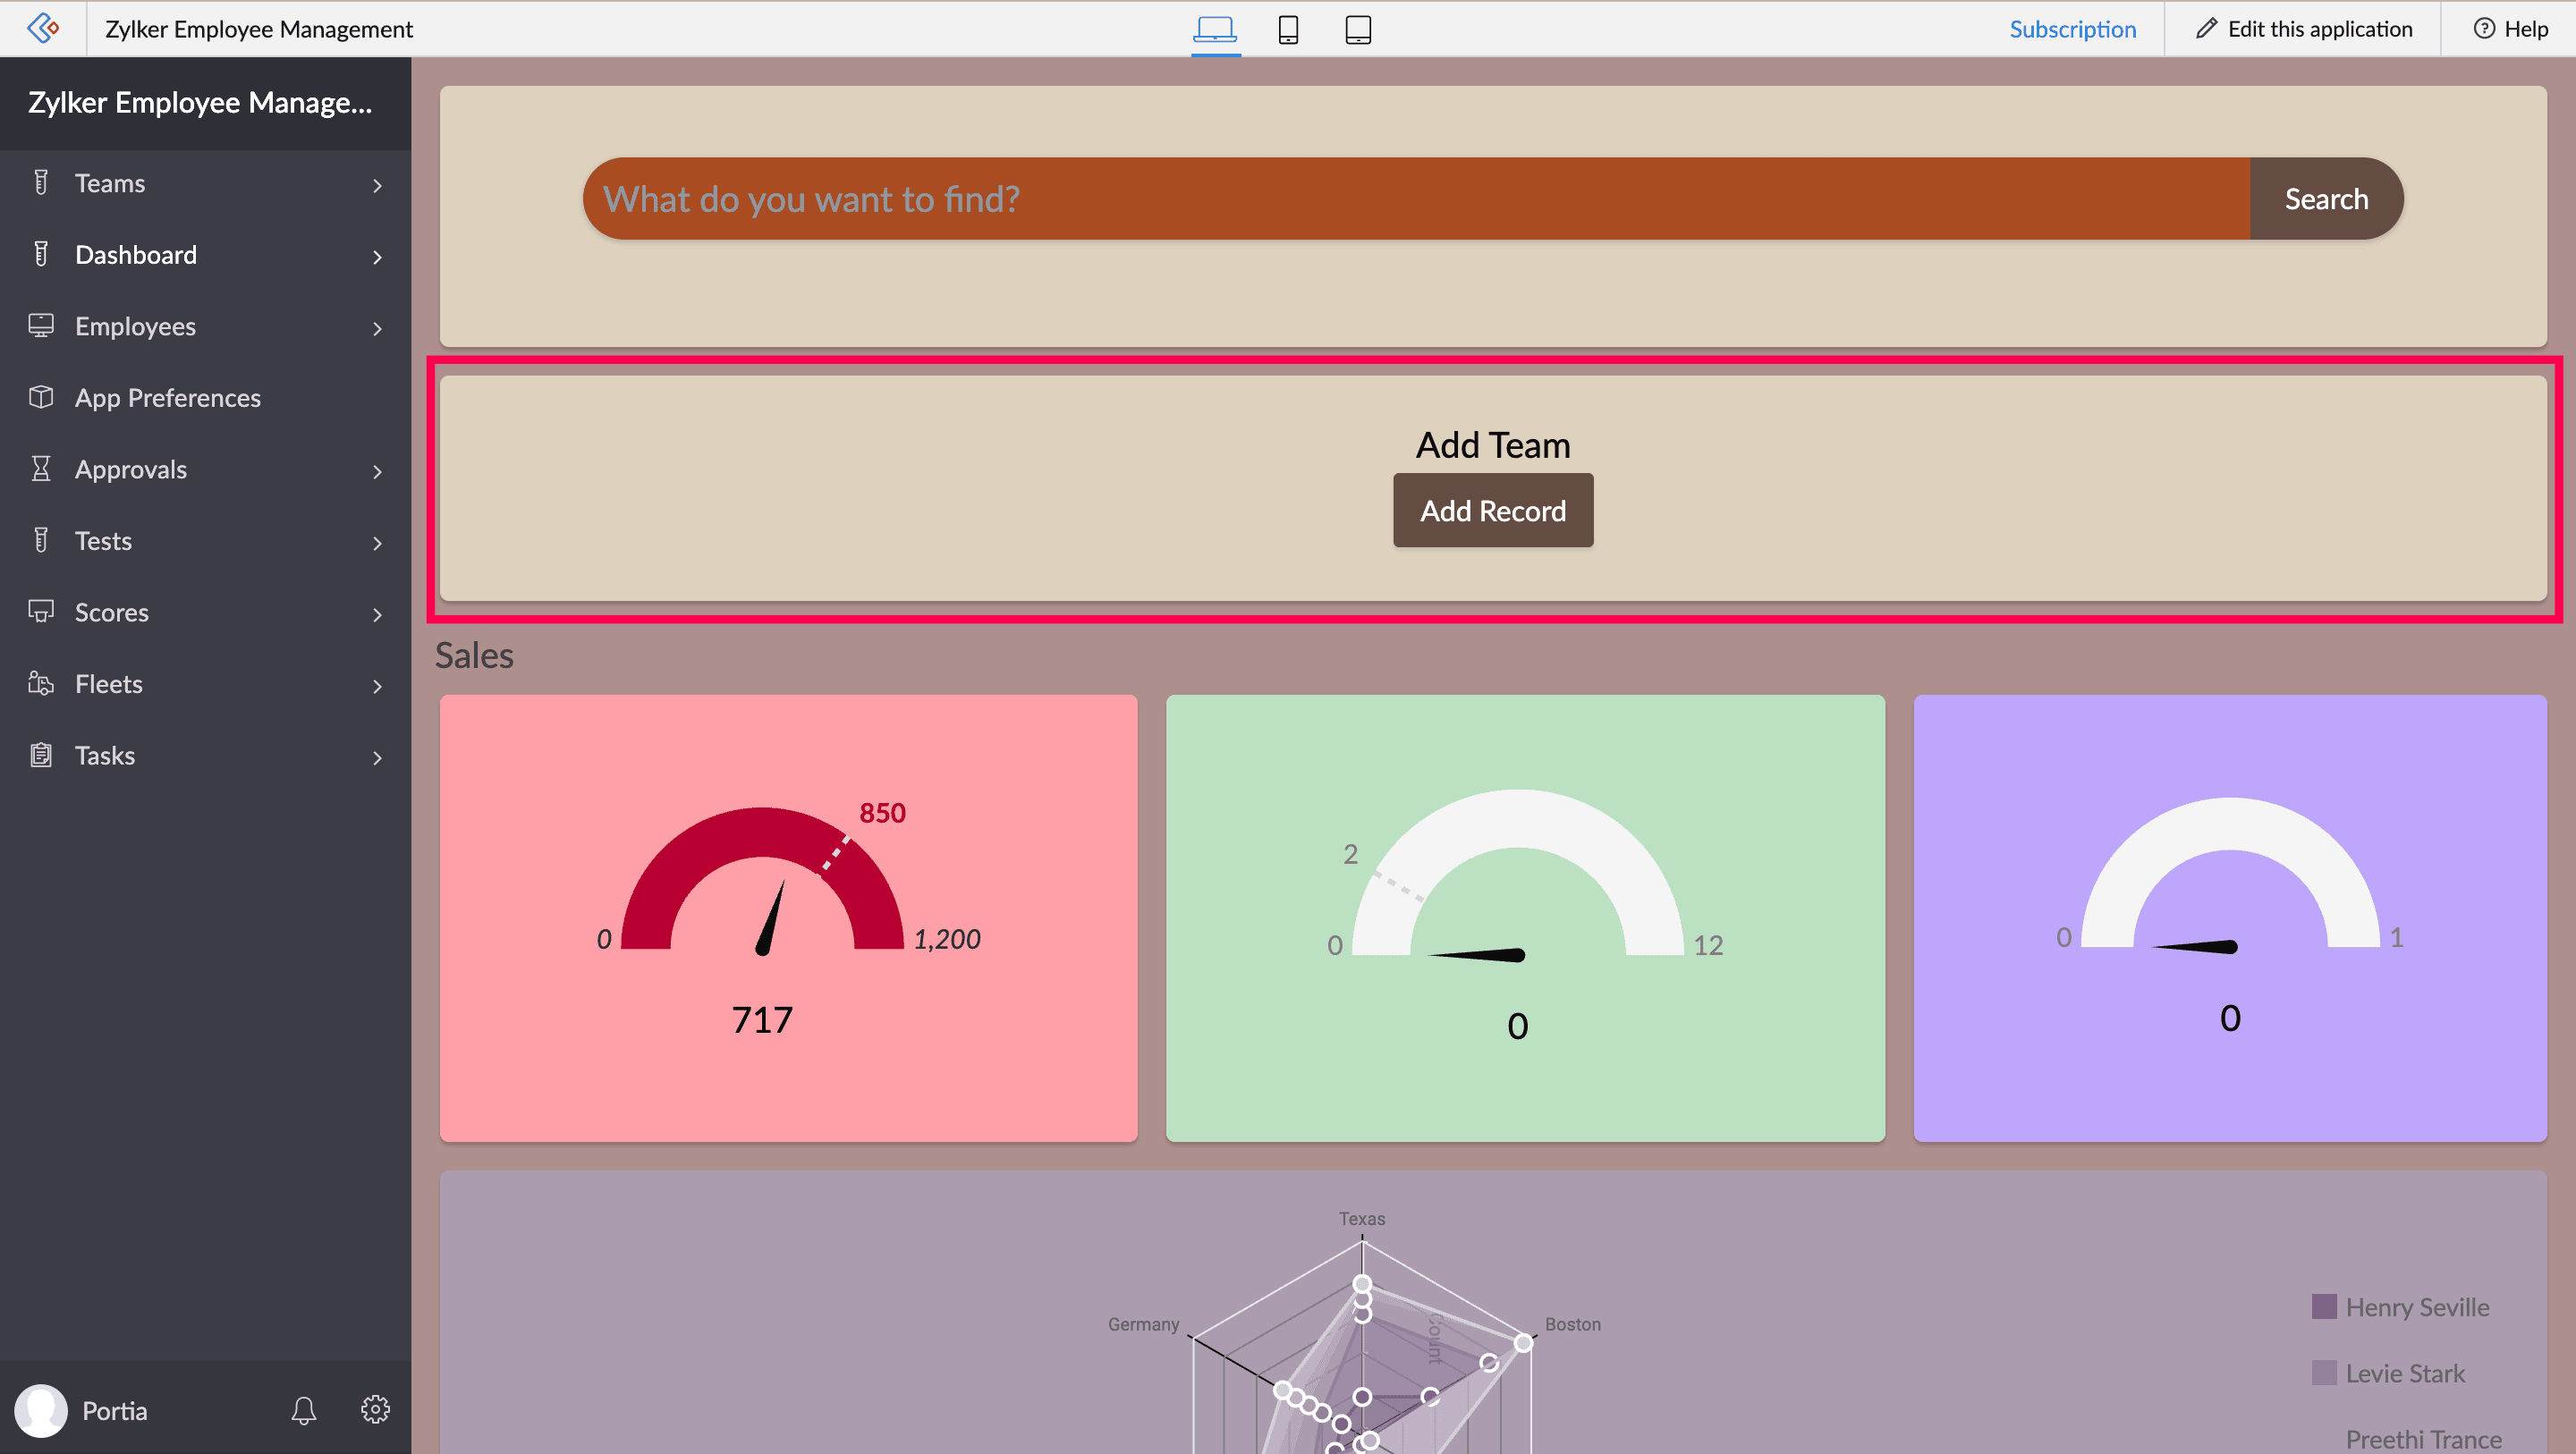Click the Add Record button
Screen dimensions: 2576x1454
pyautogui.click(x=1492, y=511)
